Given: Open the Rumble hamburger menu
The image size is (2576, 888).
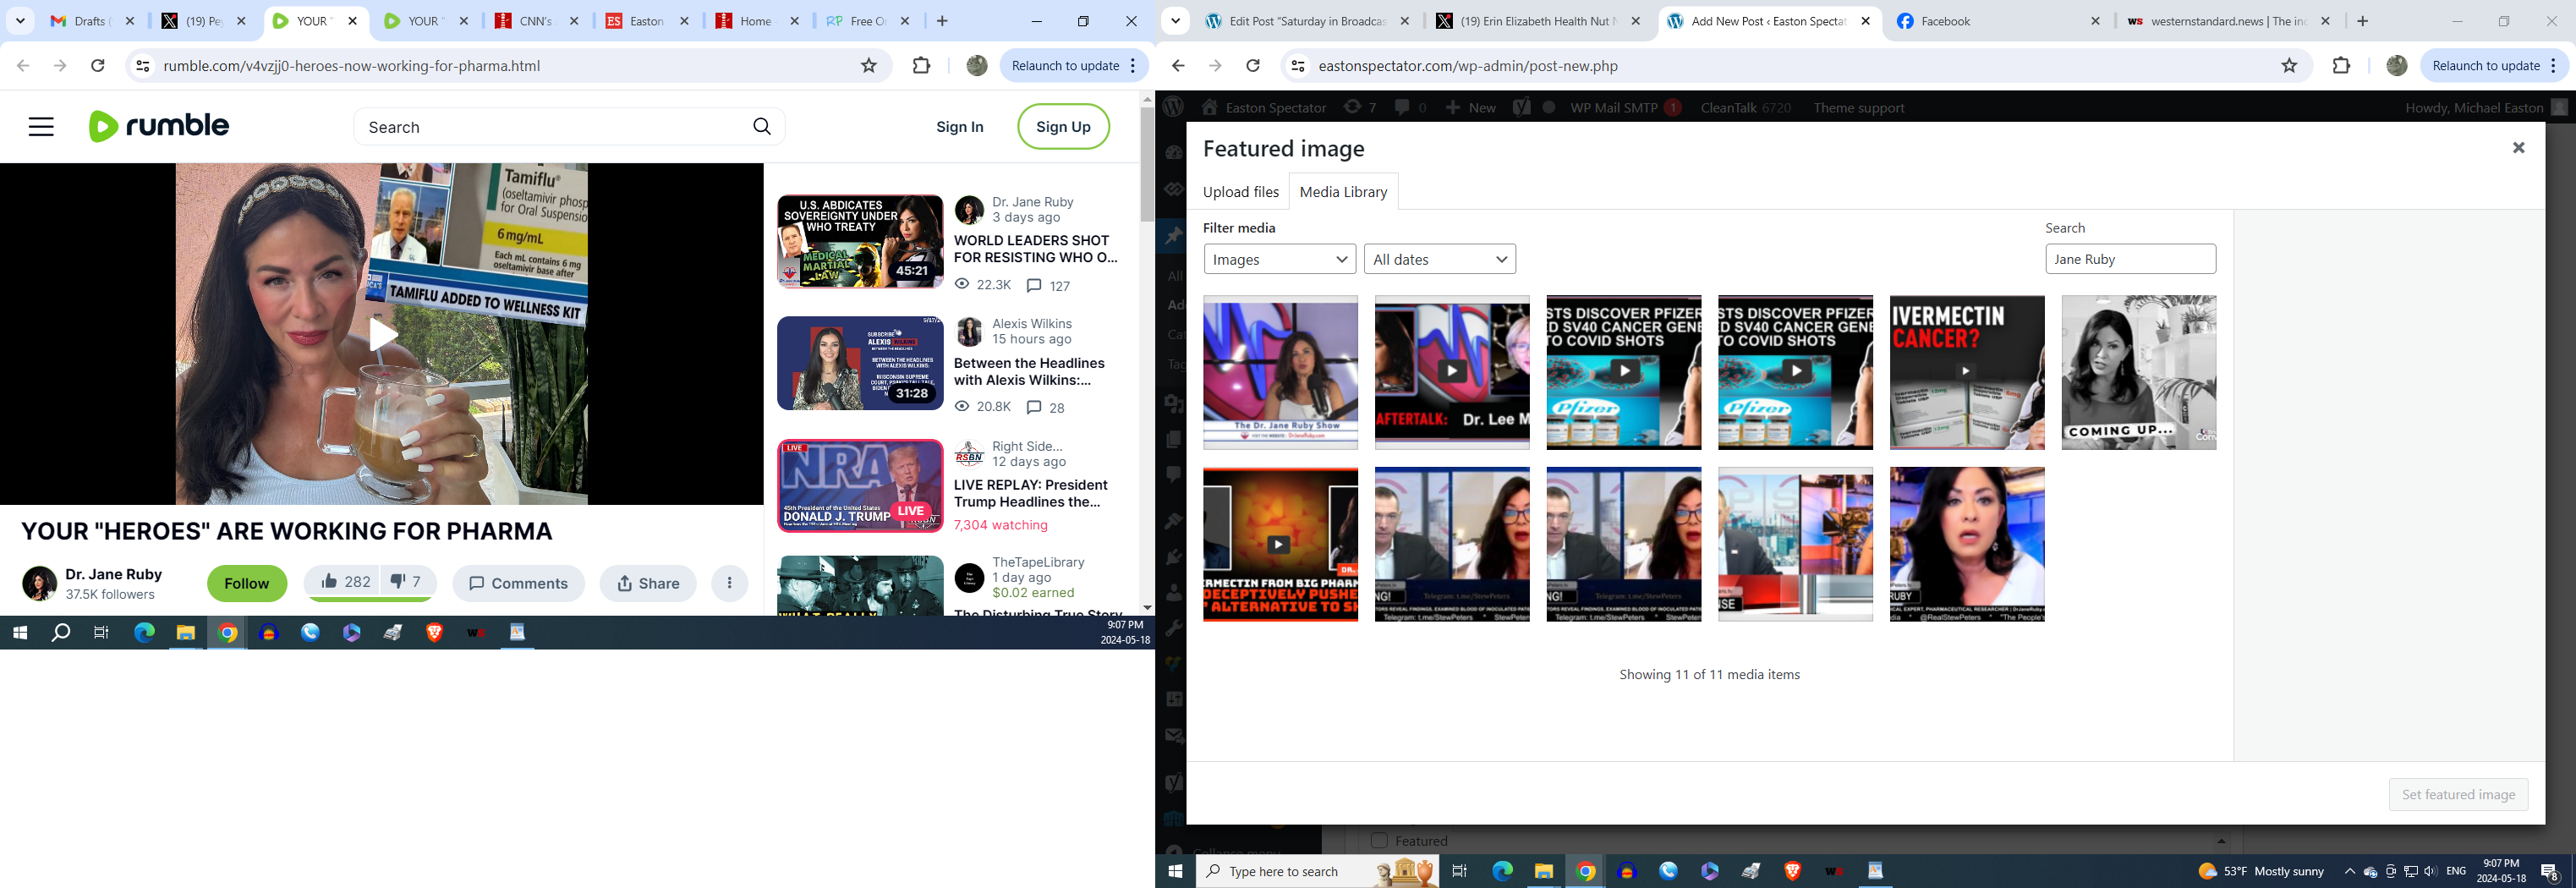Looking at the screenshot, I should tap(41, 127).
